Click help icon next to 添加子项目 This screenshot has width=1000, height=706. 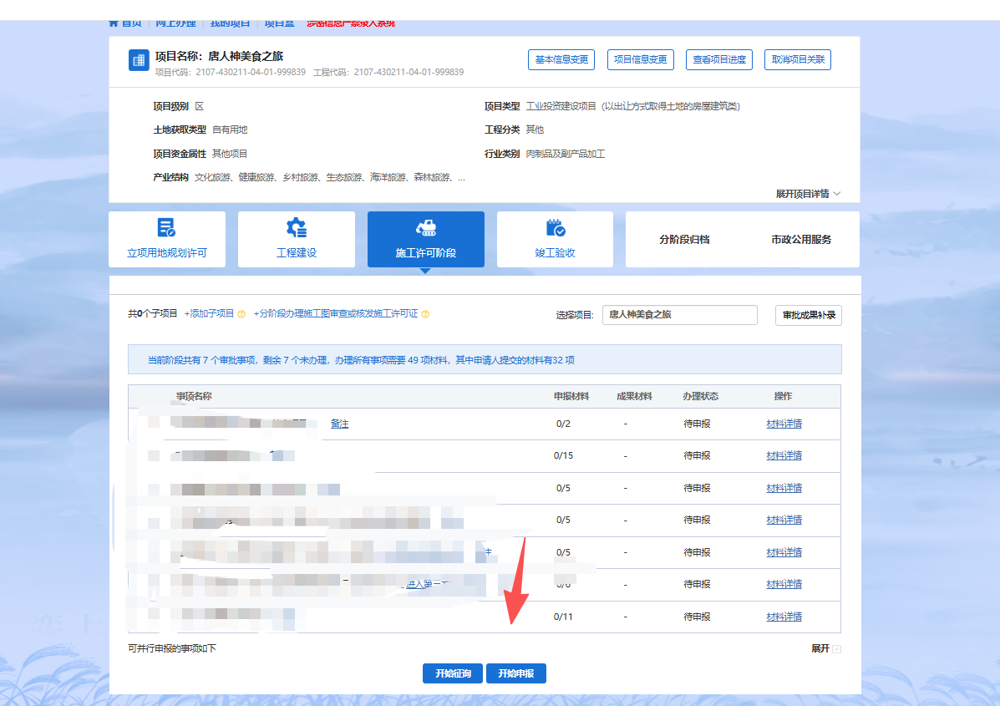click(242, 314)
